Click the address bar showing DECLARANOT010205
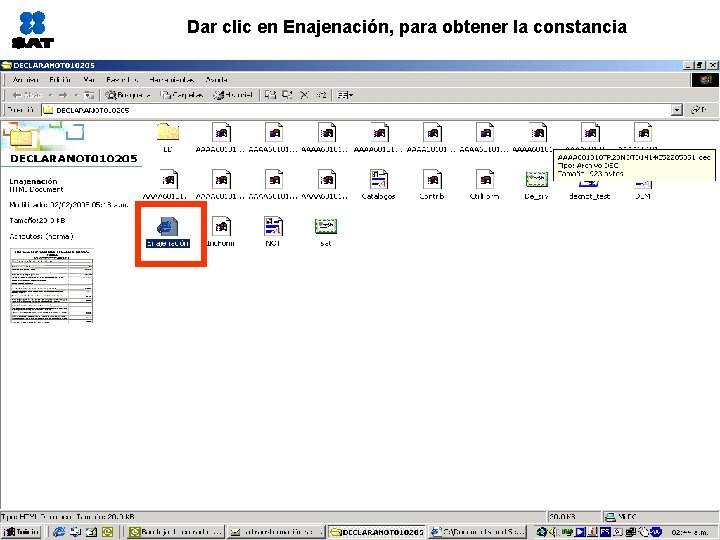Viewport: 720px width, 540px height. click(356, 110)
